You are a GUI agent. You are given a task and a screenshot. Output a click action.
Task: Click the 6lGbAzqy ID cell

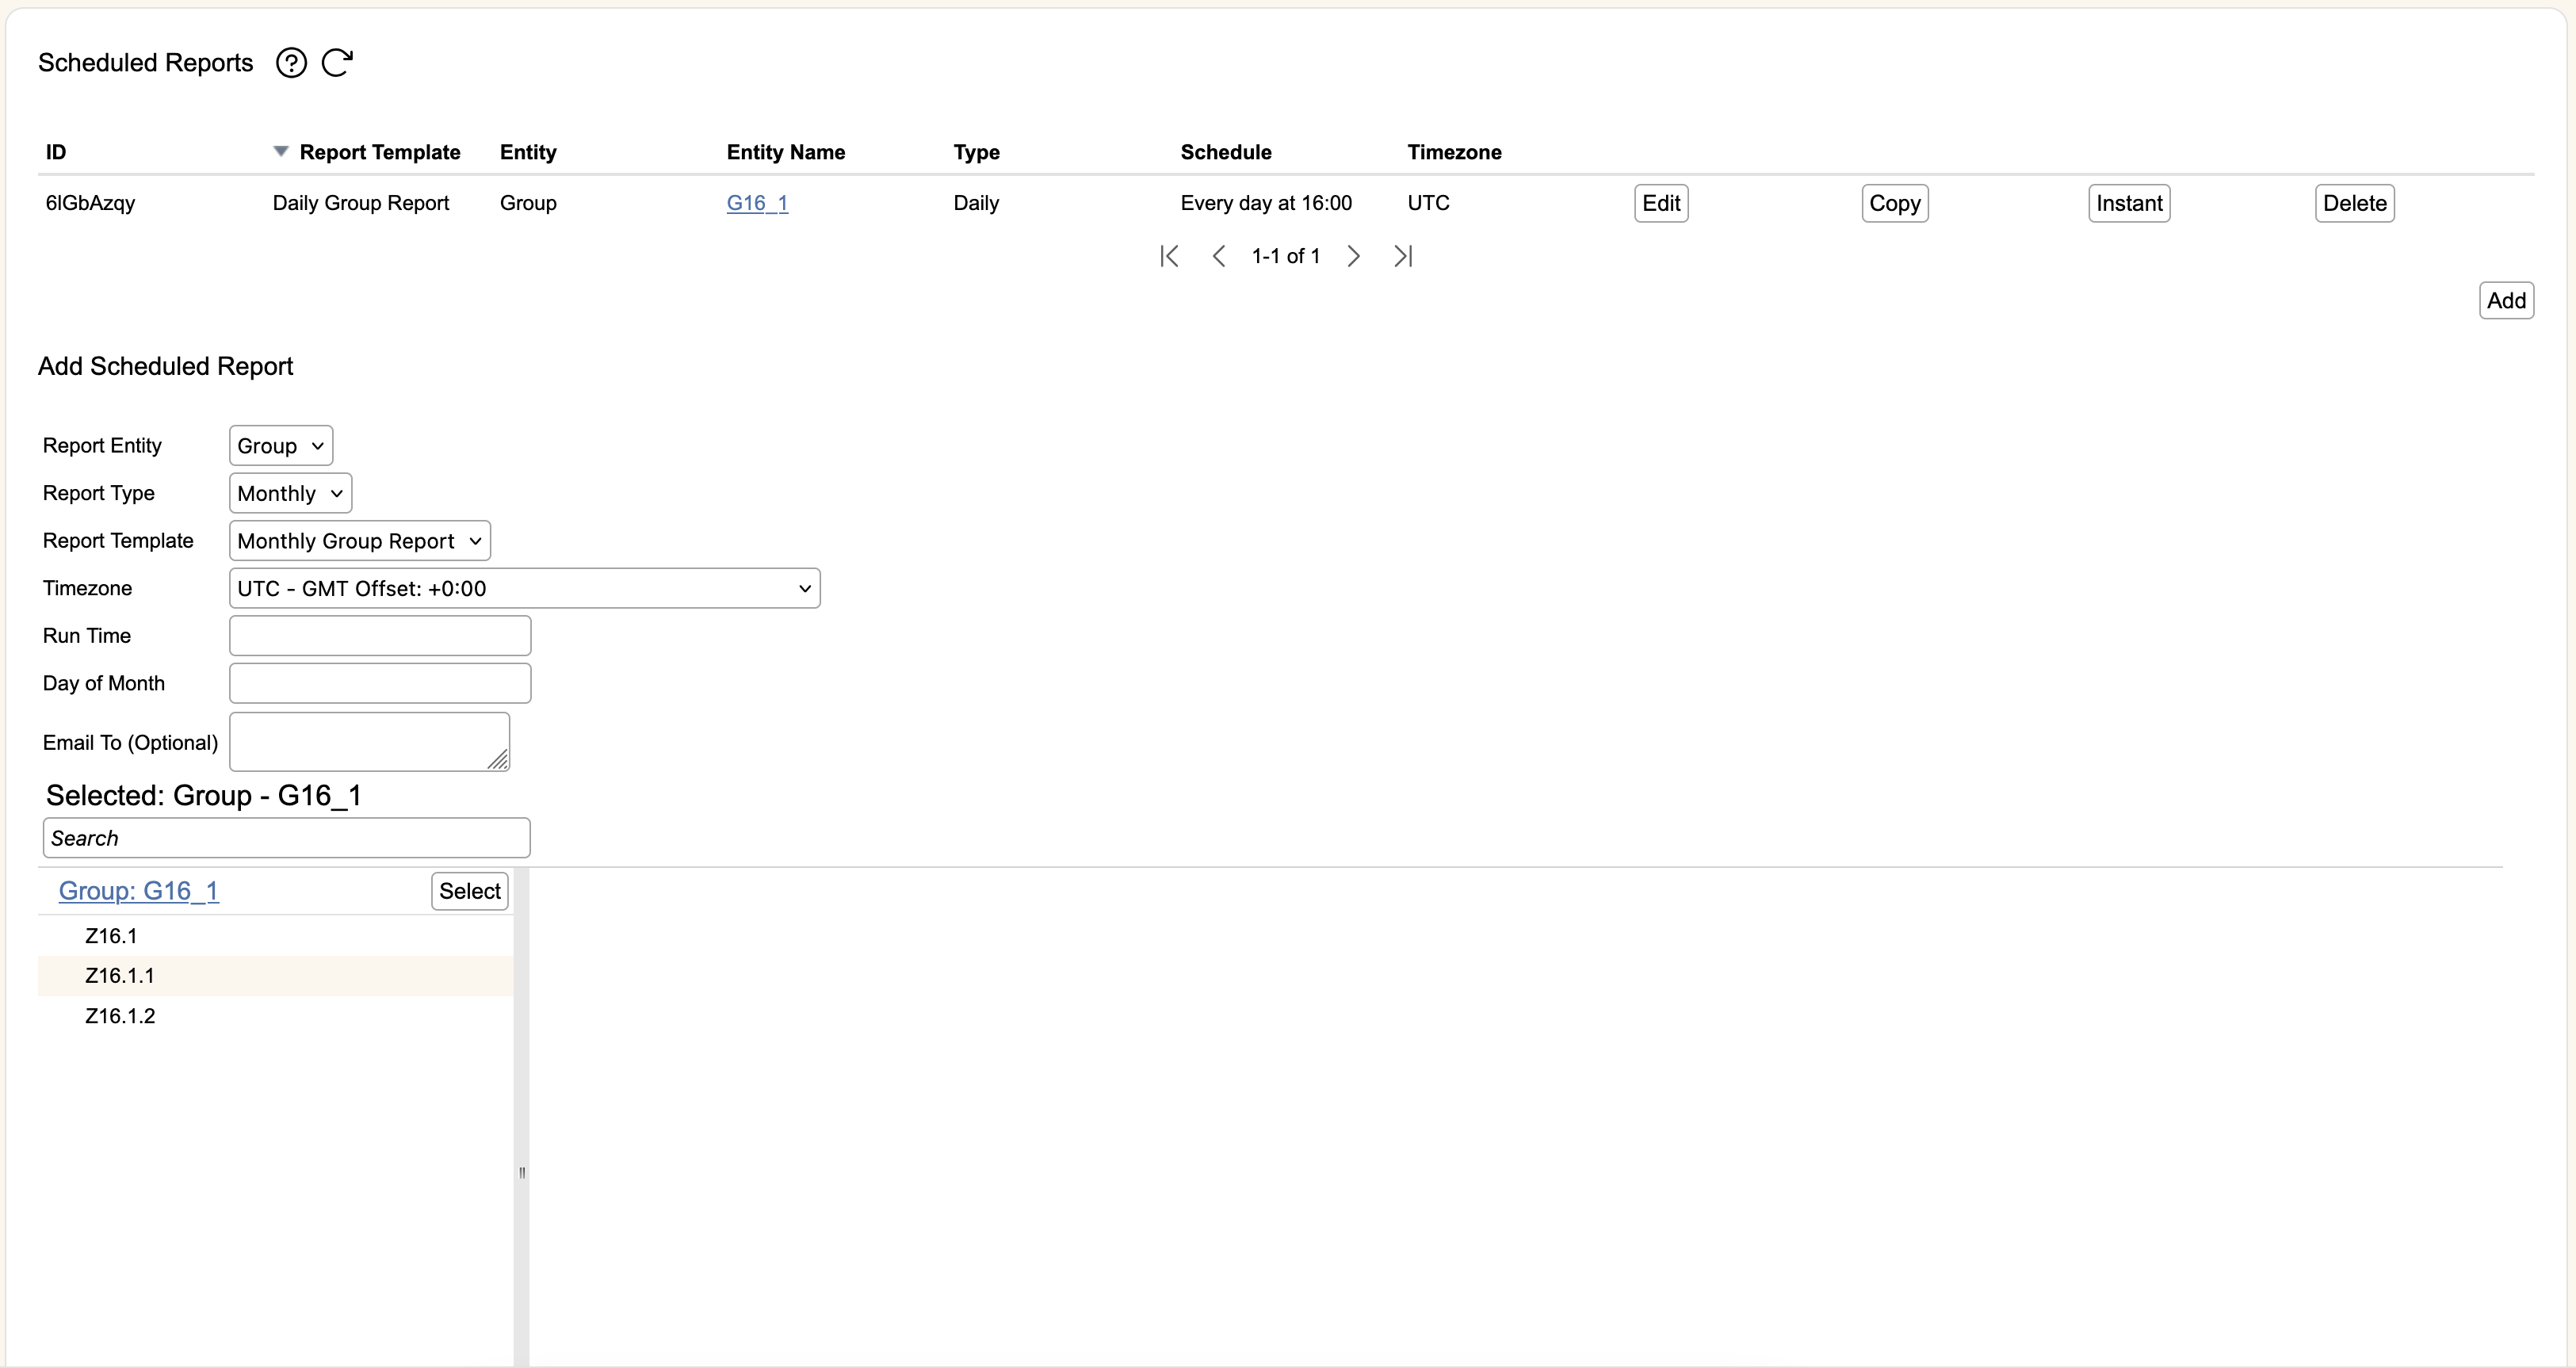(x=90, y=203)
